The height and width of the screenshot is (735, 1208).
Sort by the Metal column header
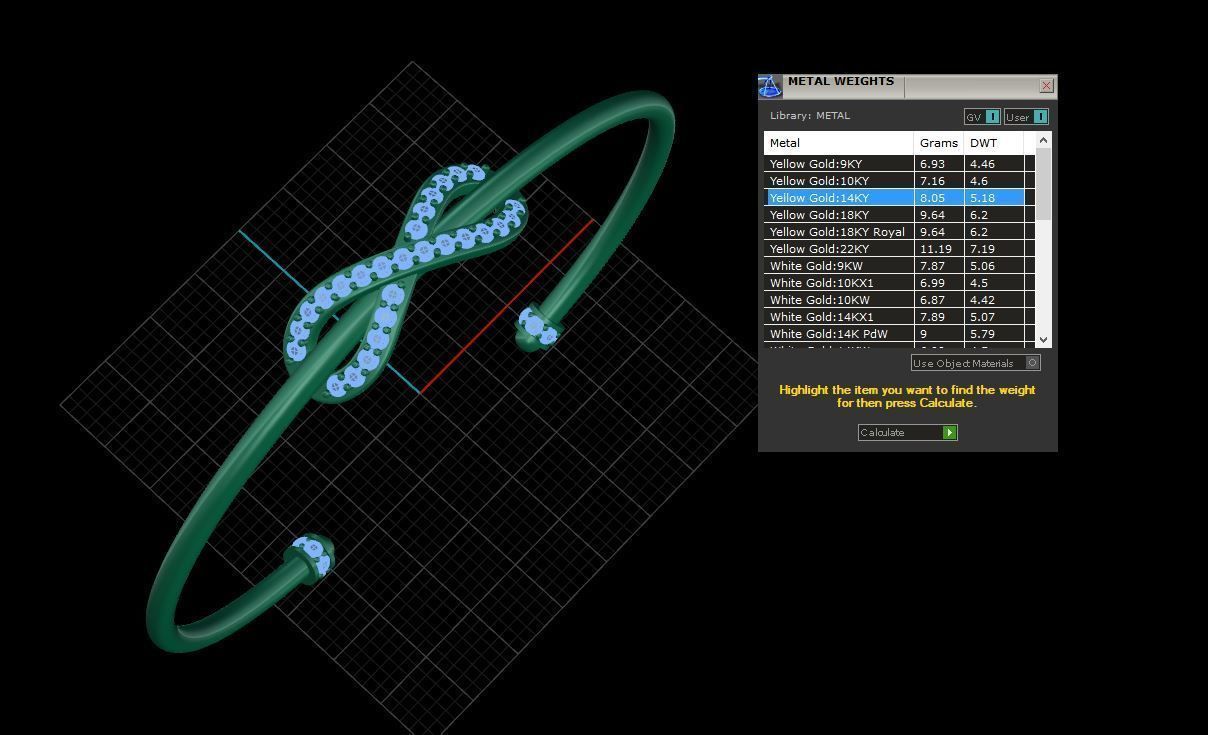839,143
